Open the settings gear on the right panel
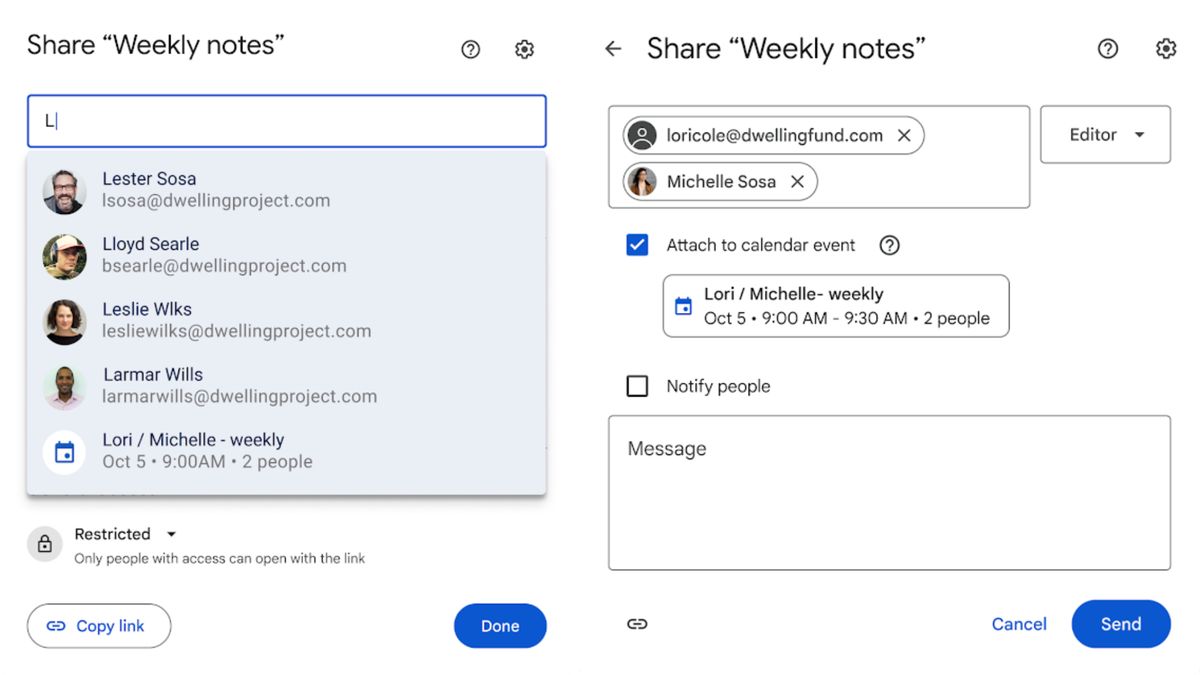The height and width of the screenshot is (675, 1200). click(1165, 48)
